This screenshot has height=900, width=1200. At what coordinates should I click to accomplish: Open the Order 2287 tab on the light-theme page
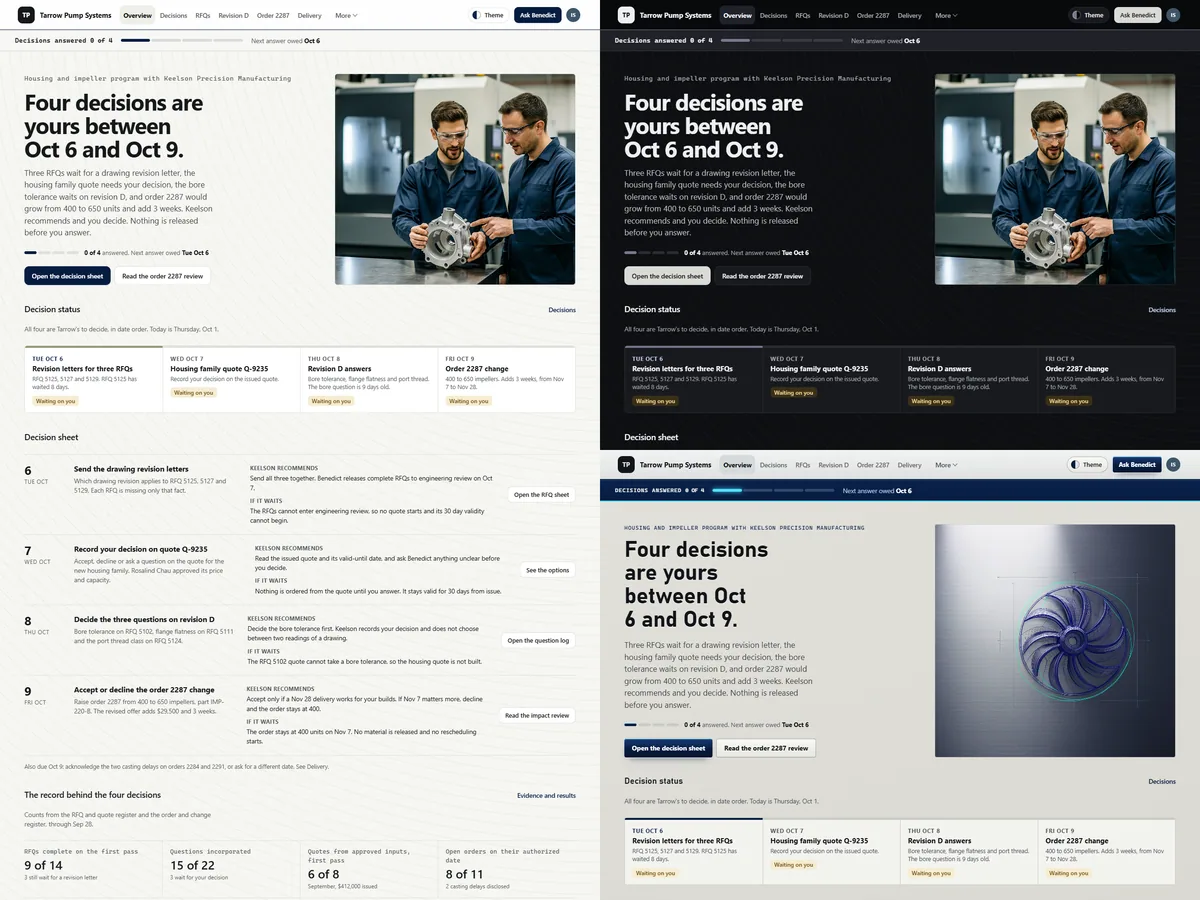[x=273, y=16]
